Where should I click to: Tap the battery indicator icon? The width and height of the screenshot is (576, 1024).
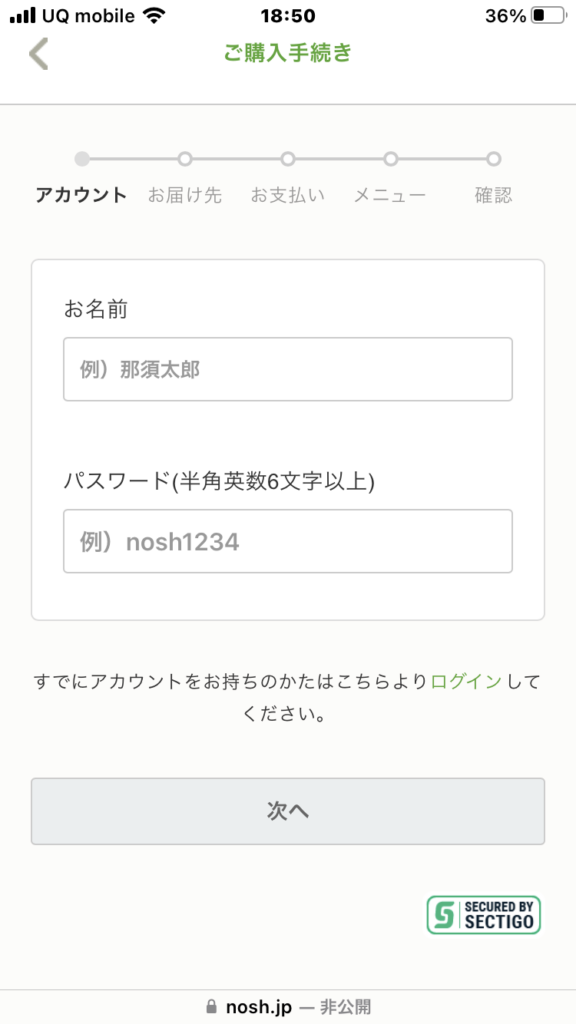pyautogui.click(x=549, y=16)
